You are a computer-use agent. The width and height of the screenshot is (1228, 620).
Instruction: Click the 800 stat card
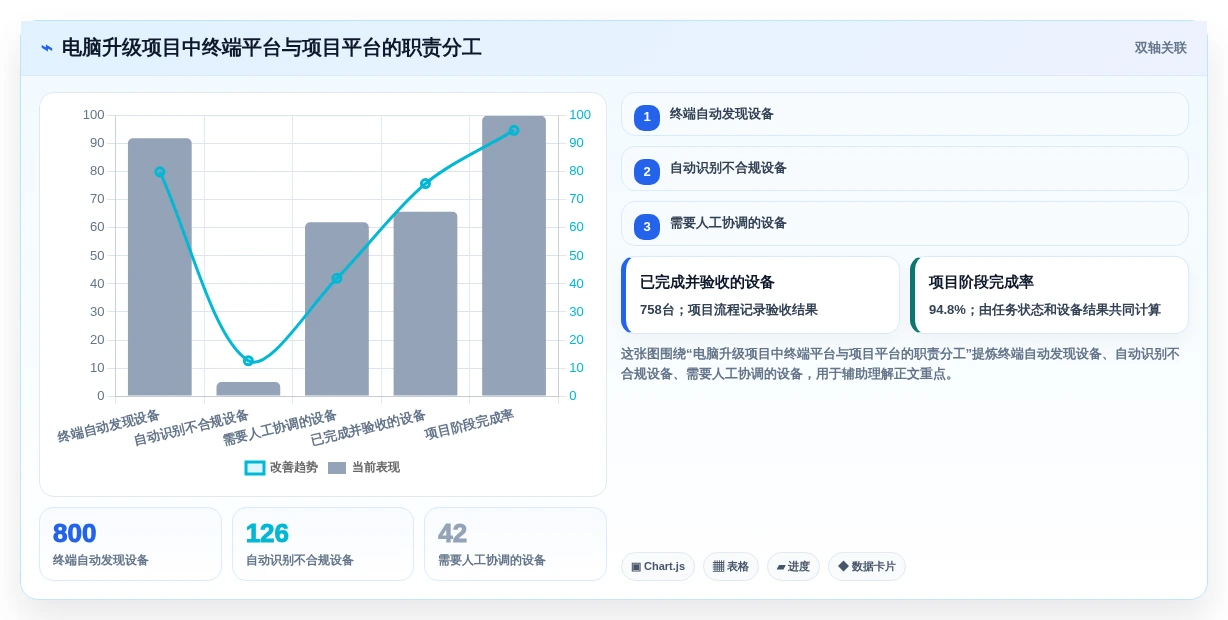pos(130,544)
